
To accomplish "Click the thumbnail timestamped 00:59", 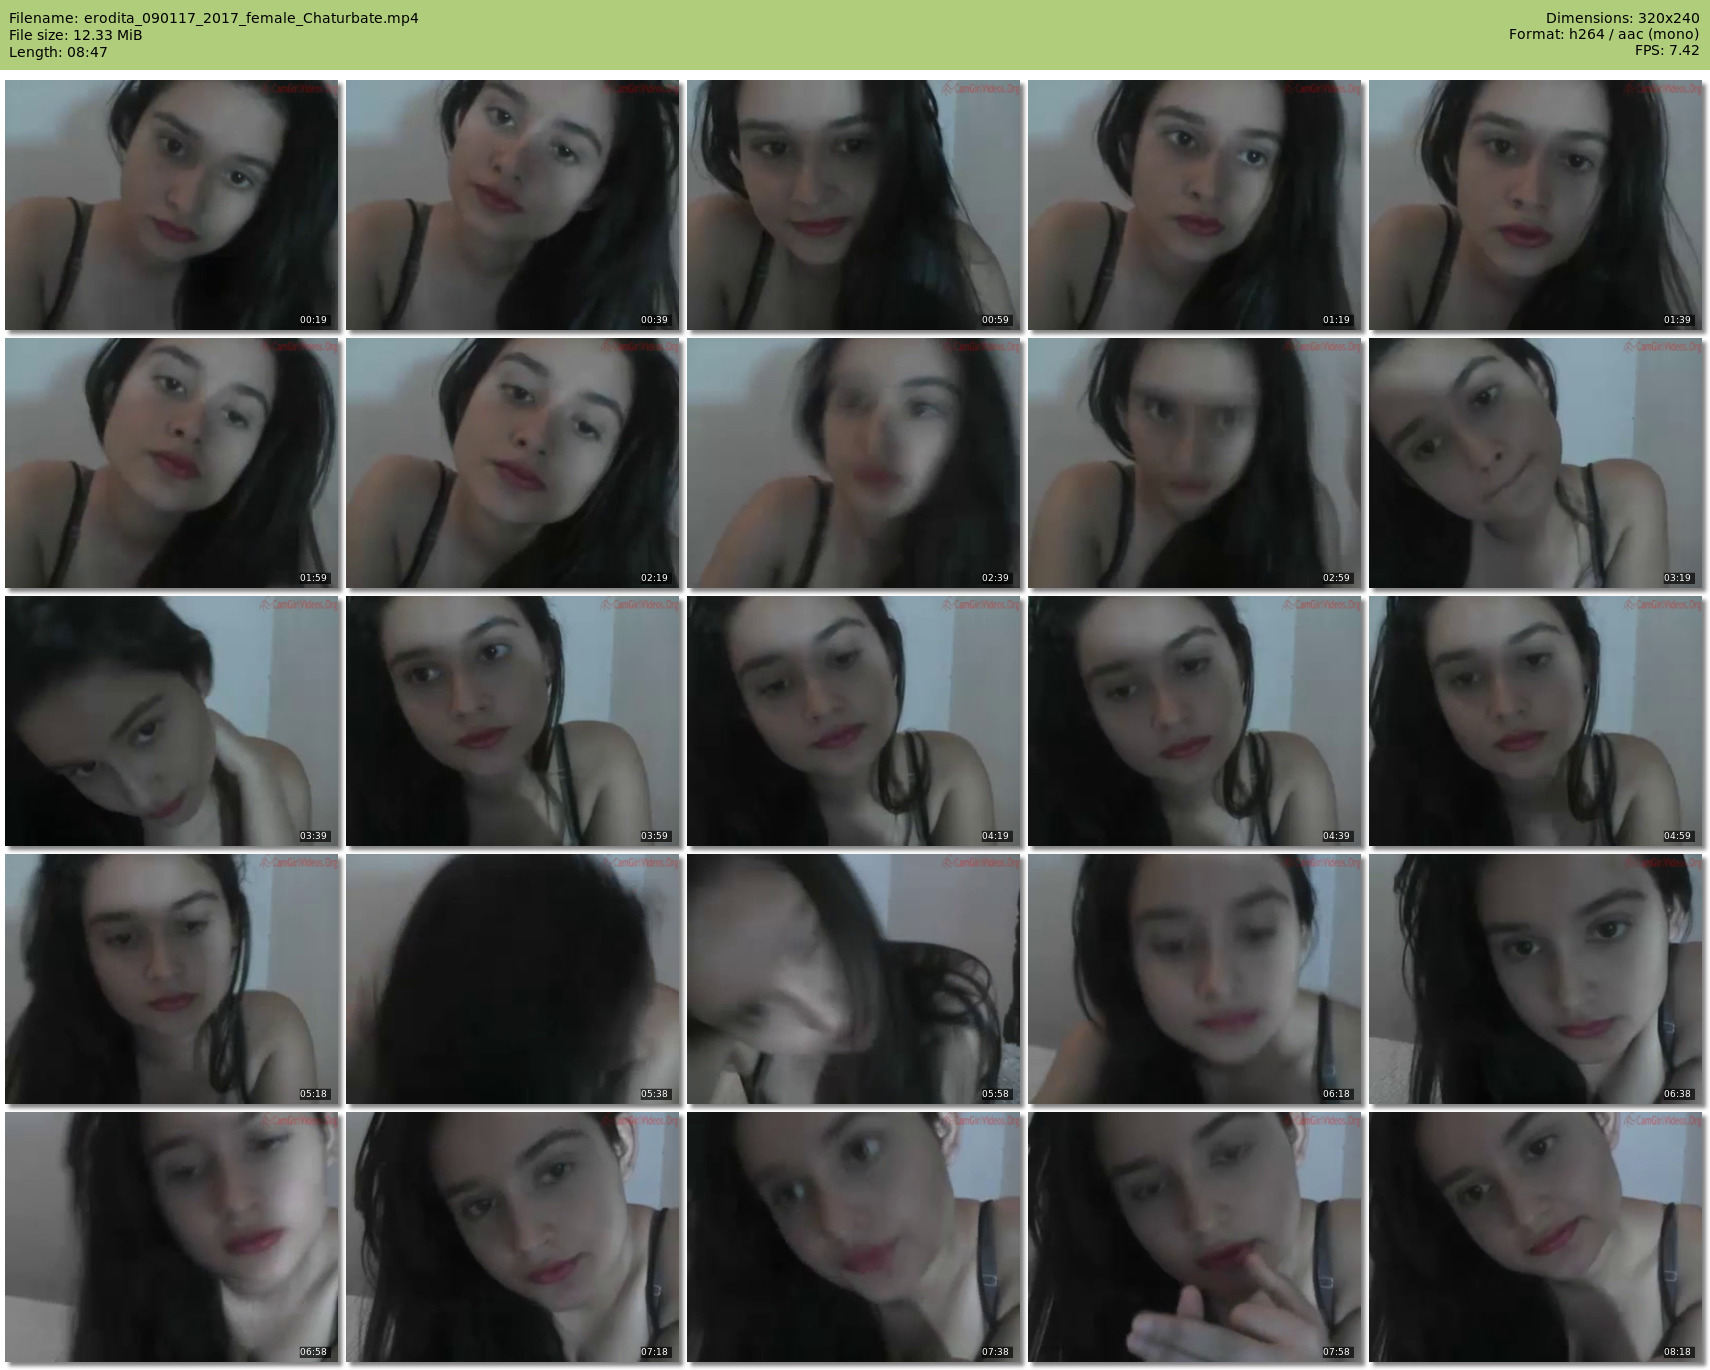I will tap(854, 205).
